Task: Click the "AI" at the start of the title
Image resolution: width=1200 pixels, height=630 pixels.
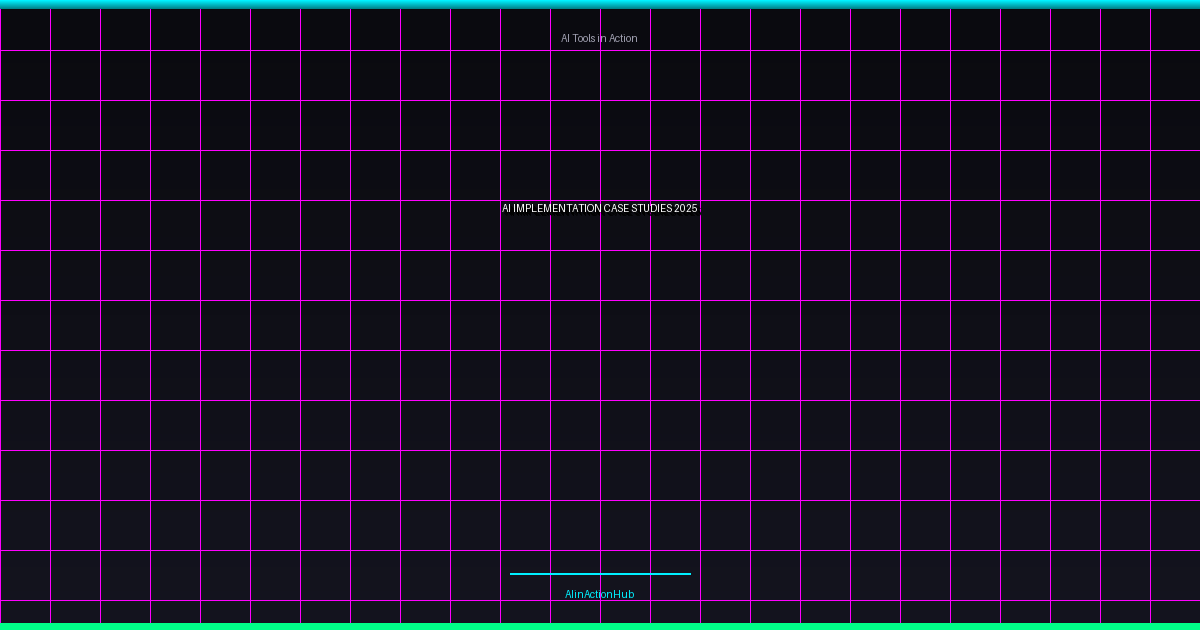Action: pos(506,209)
